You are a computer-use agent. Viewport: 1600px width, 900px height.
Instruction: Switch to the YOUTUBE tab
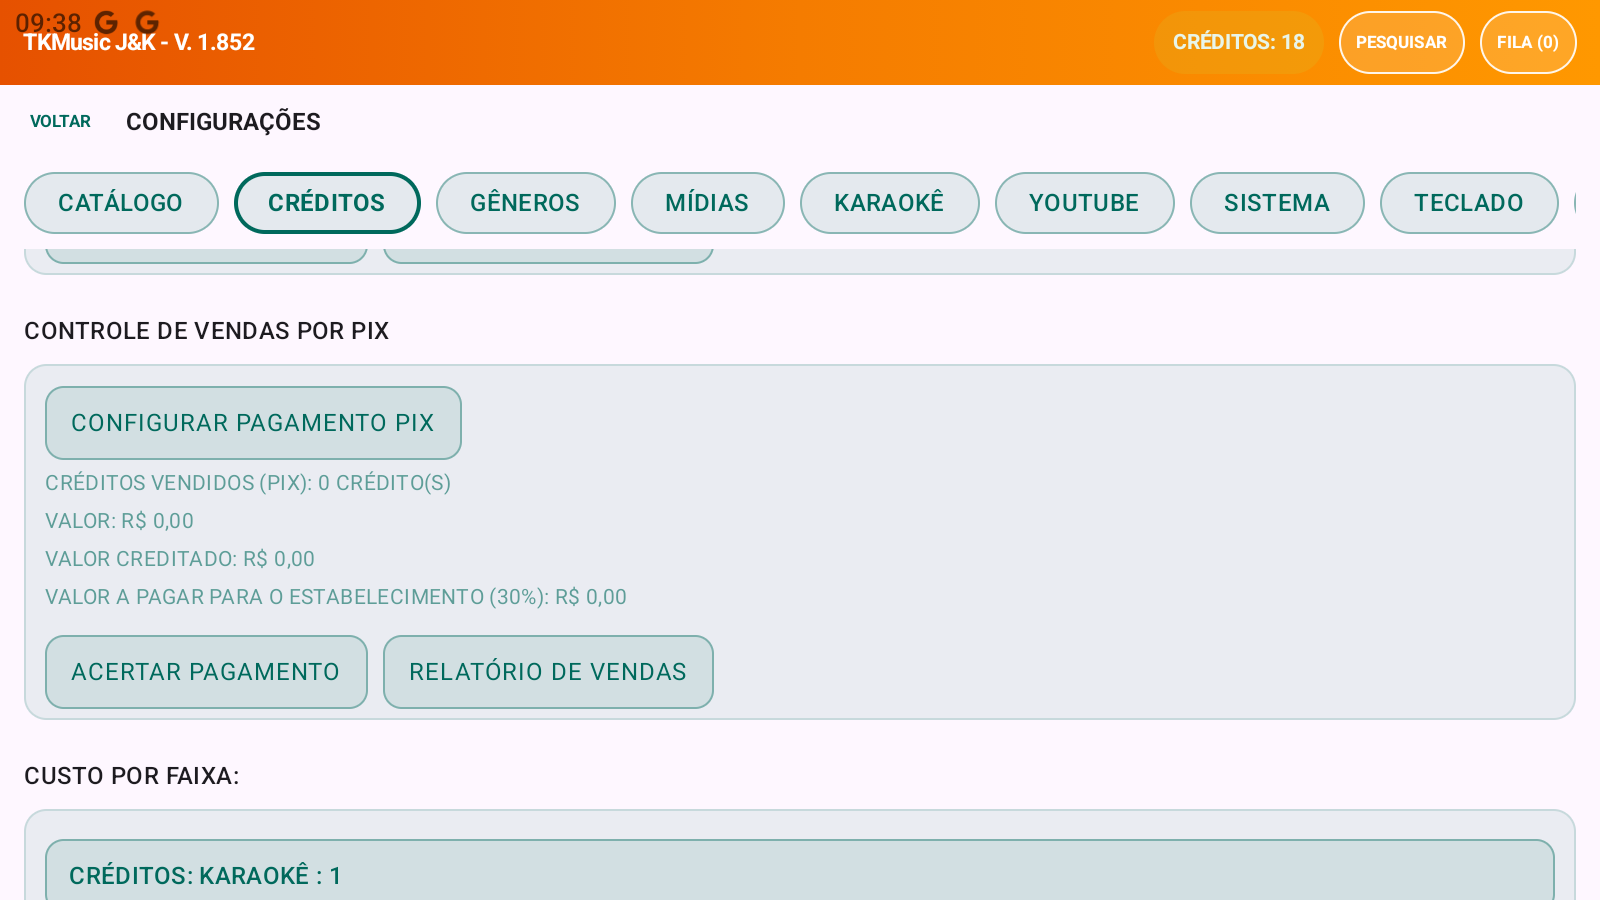pyautogui.click(x=1084, y=203)
